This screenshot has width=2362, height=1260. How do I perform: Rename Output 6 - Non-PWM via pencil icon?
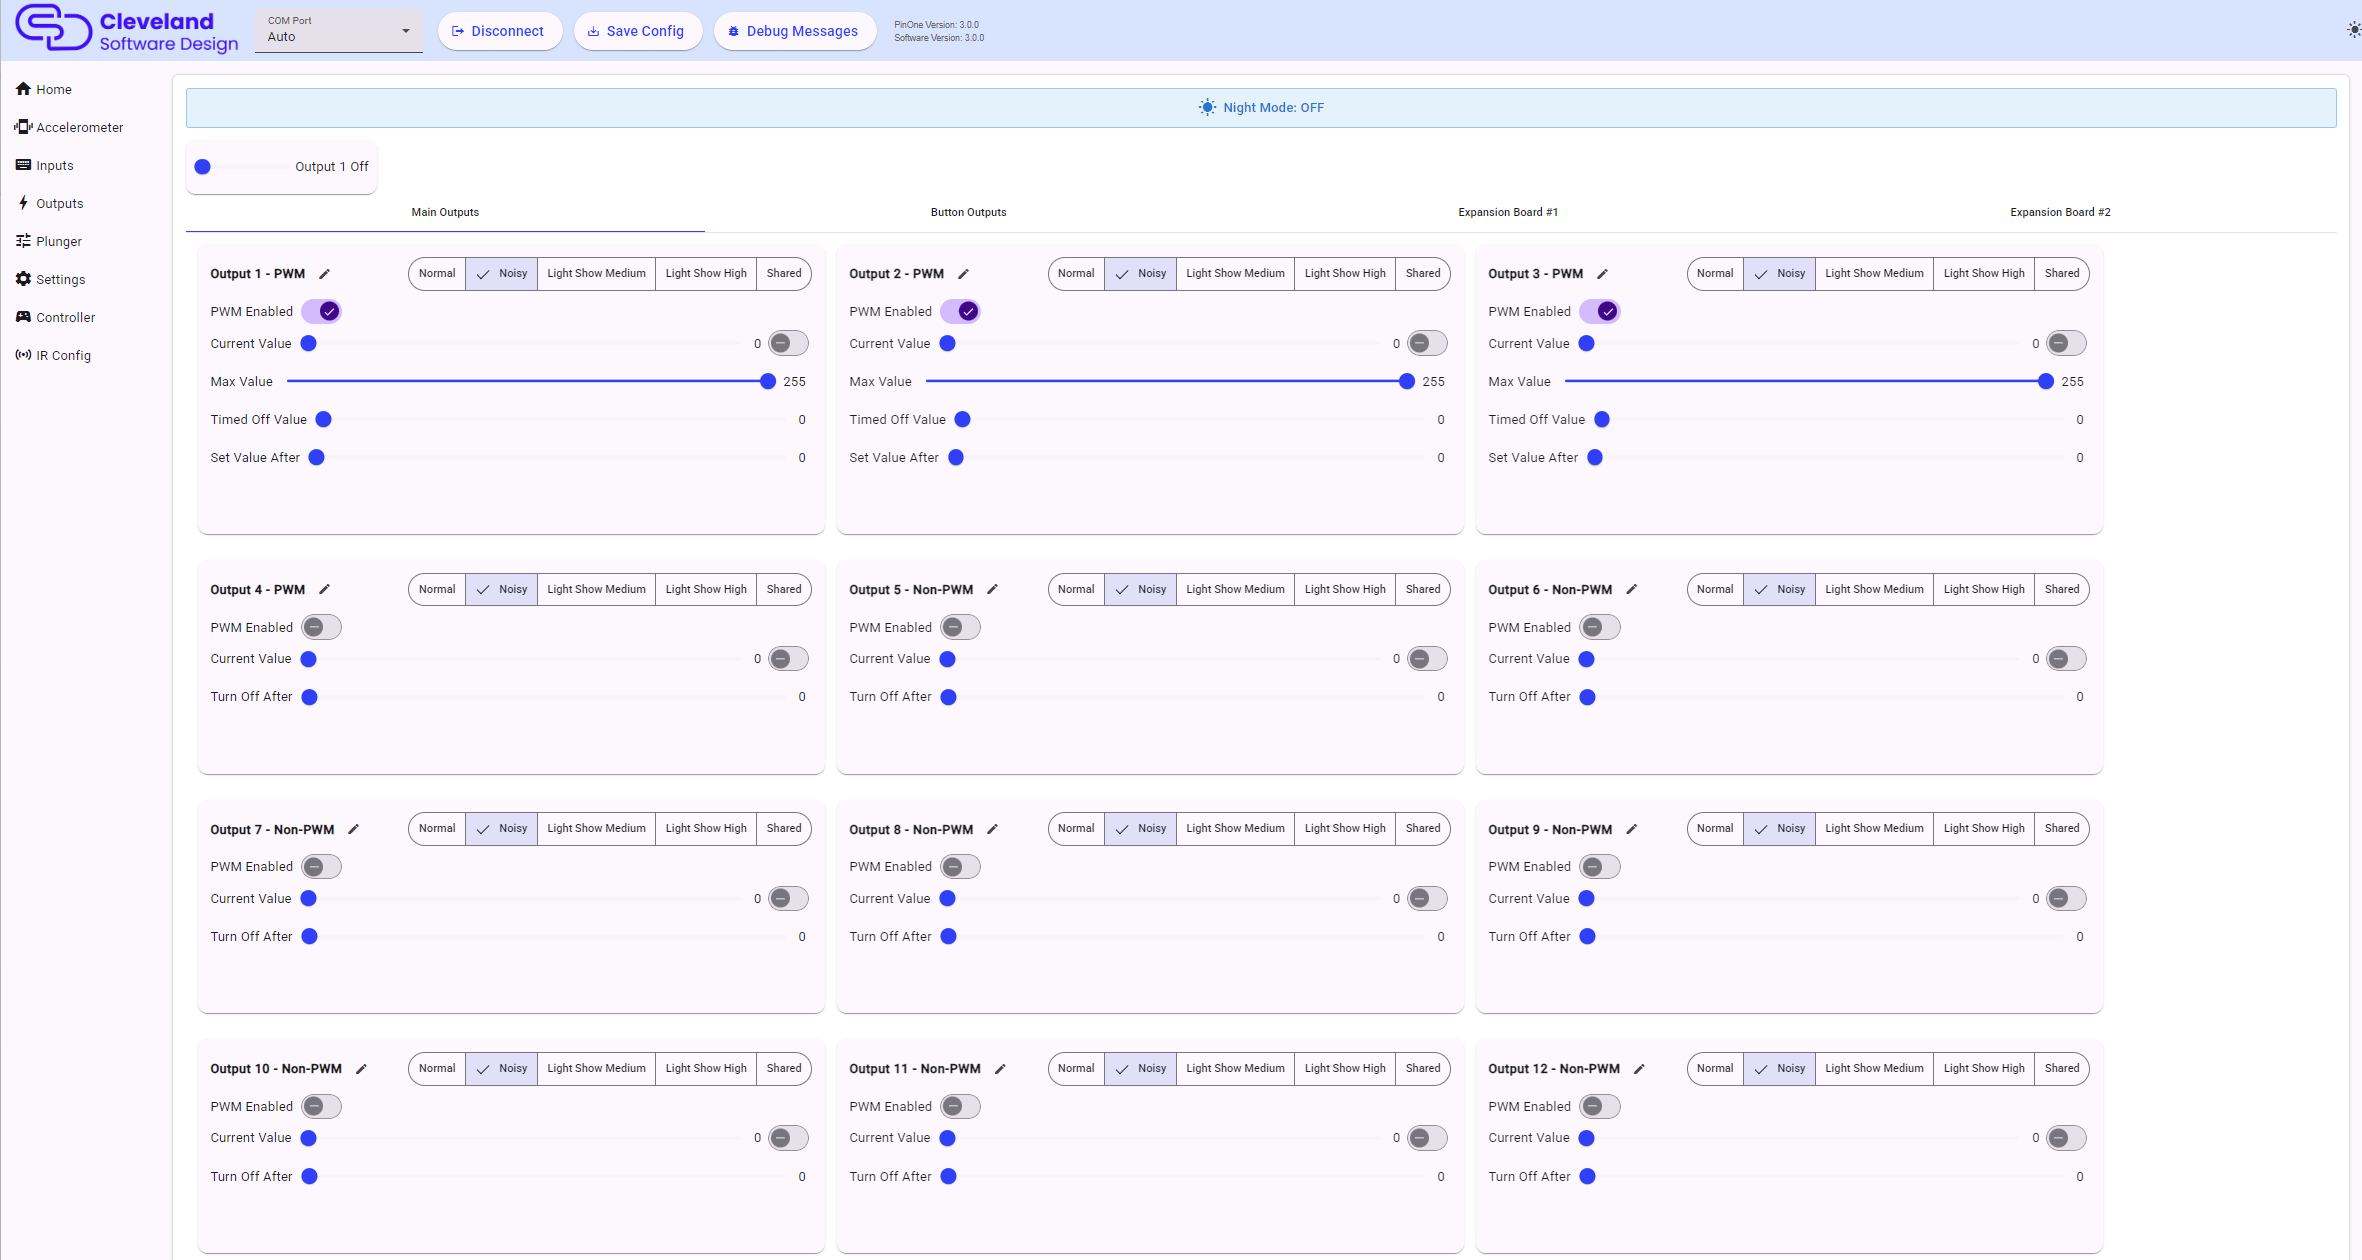click(1631, 590)
